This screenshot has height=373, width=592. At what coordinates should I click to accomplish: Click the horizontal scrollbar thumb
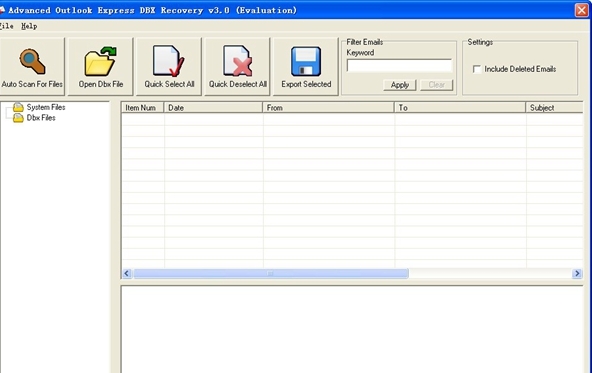271,273
